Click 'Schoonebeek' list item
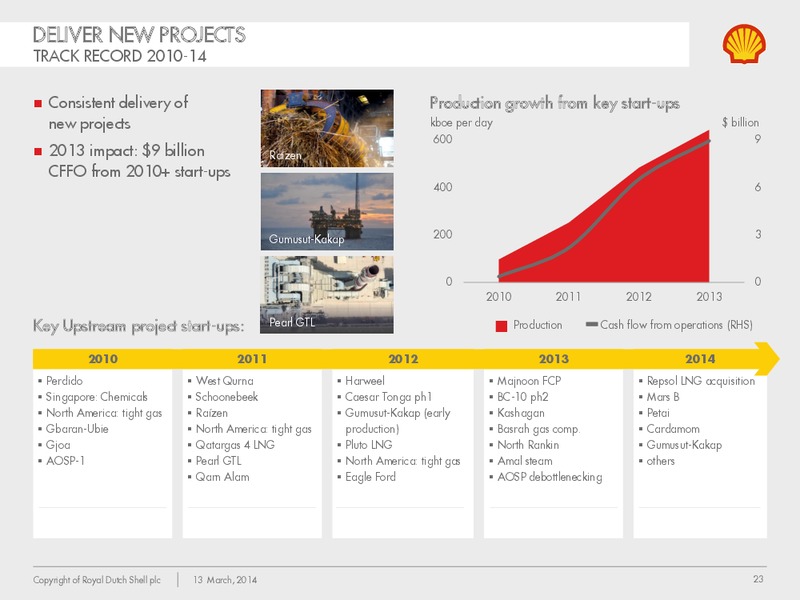 pos(227,396)
